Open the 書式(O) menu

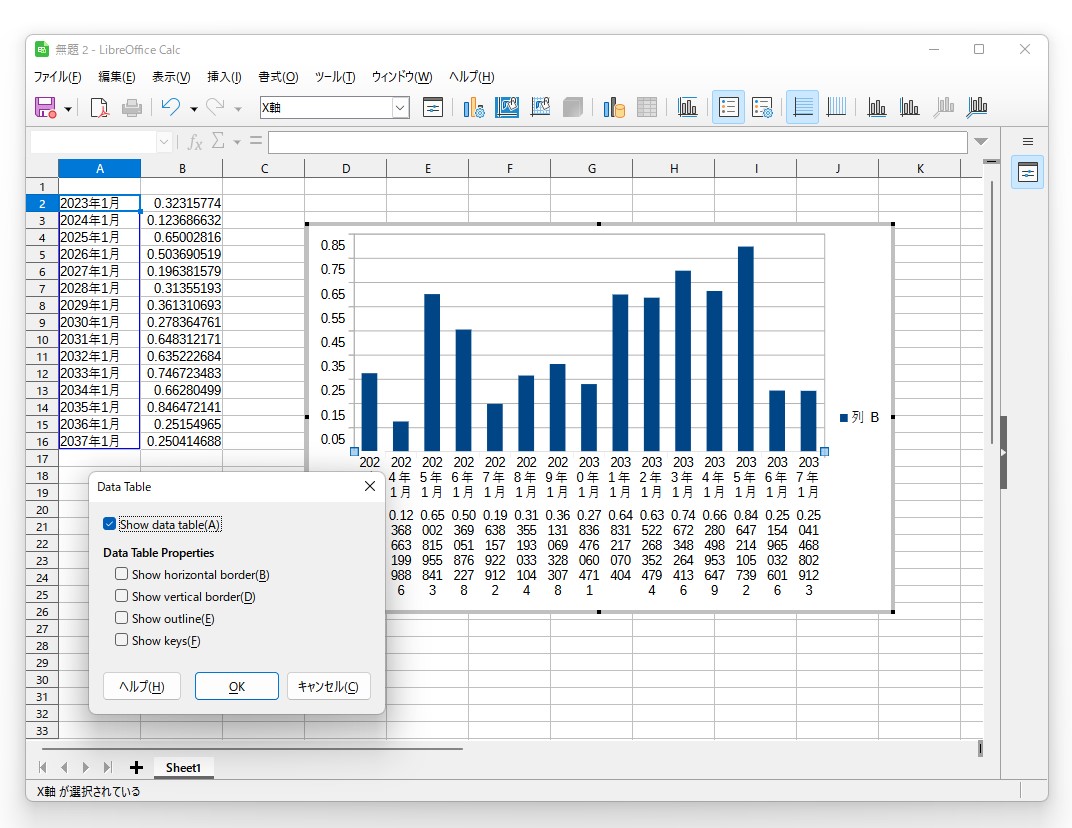tap(278, 77)
